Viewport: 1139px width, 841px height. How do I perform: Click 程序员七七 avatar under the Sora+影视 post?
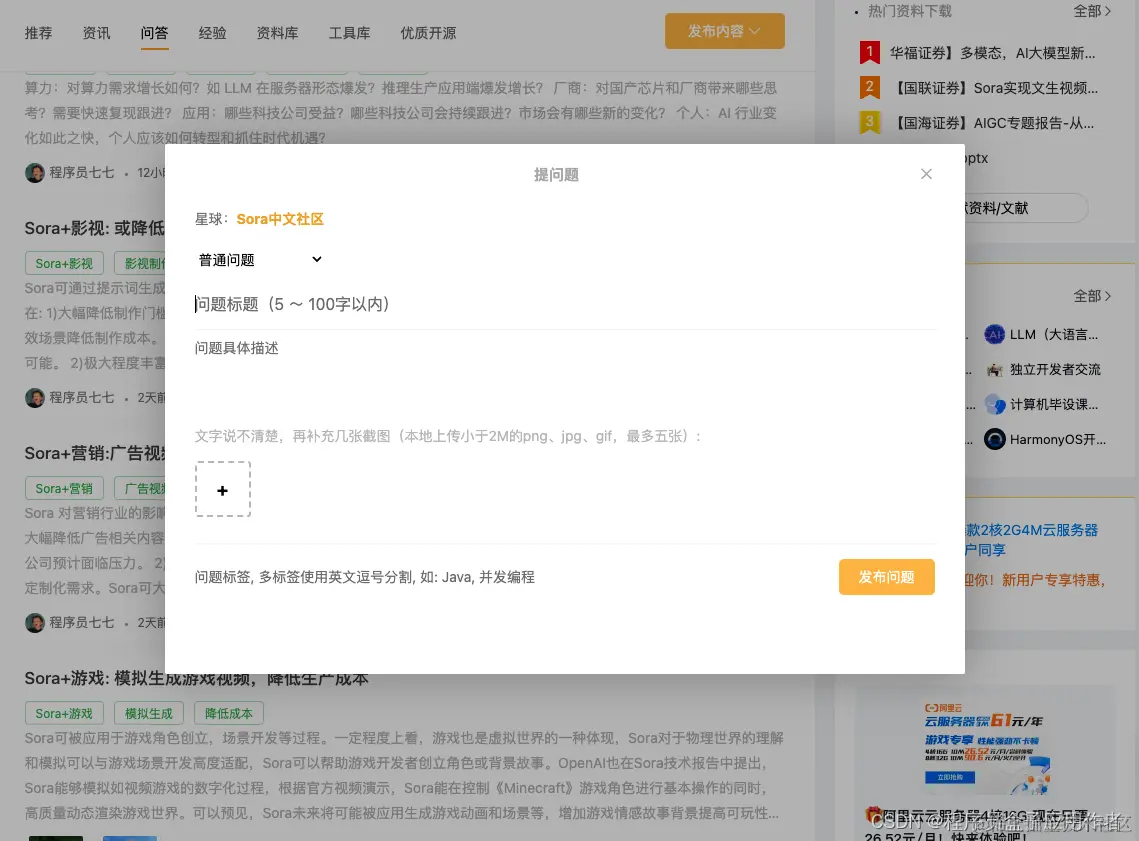pyautogui.click(x=34, y=398)
